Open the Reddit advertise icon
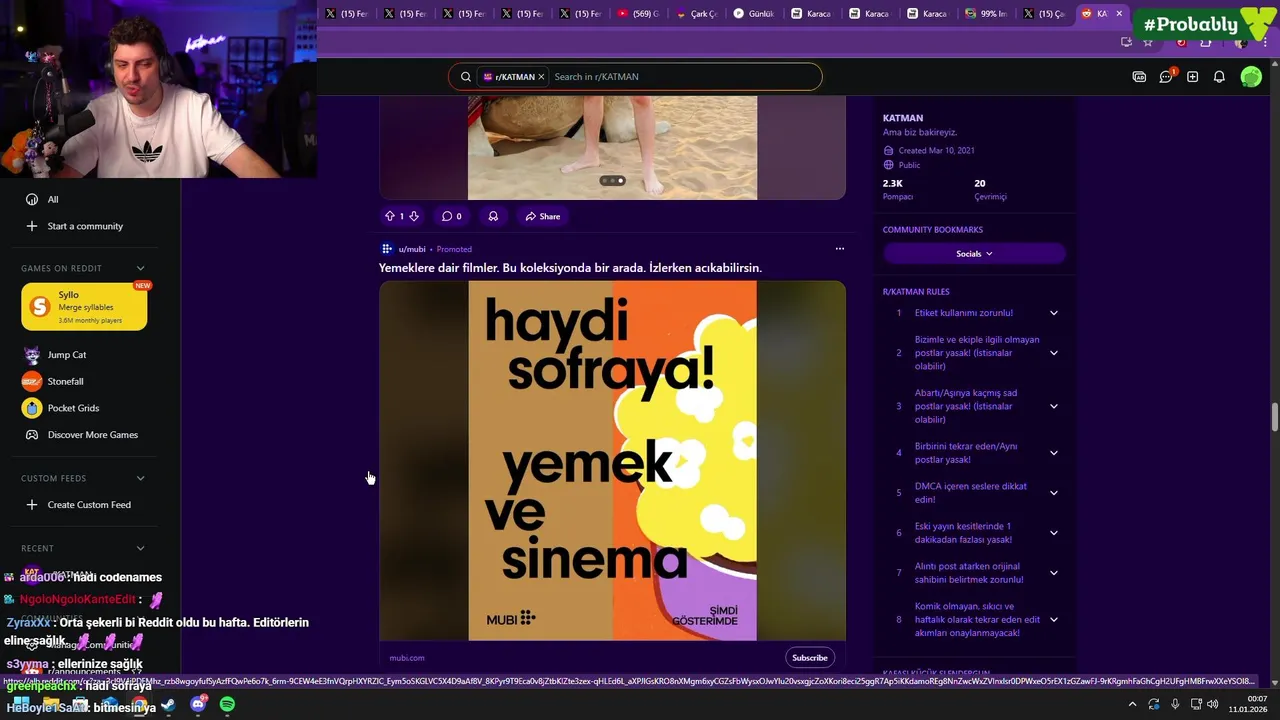The height and width of the screenshot is (720, 1280). tap(1139, 77)
